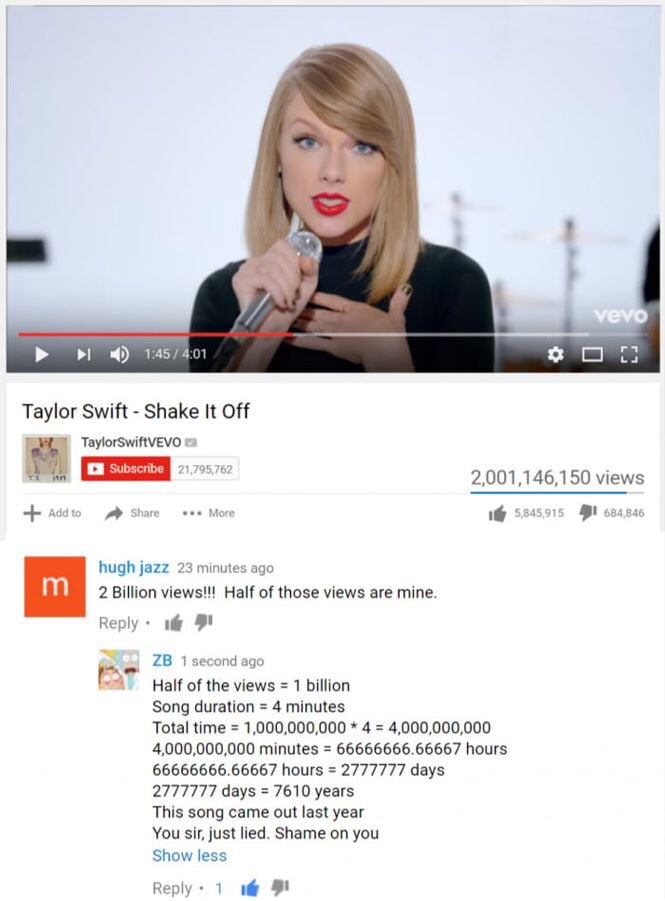Play the Shake It Off video

41,354
